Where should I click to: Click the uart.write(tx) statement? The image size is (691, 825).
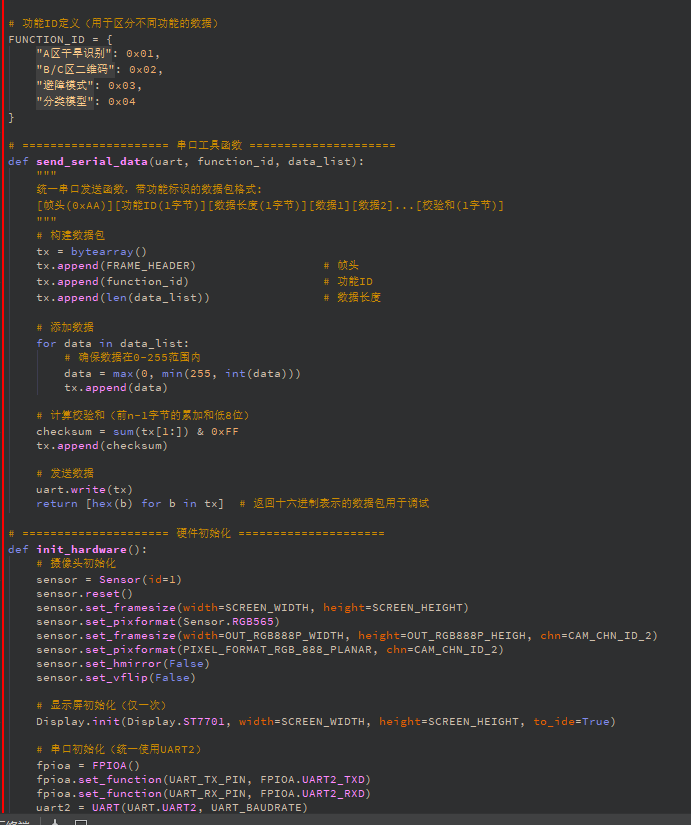tap(84, 489)
